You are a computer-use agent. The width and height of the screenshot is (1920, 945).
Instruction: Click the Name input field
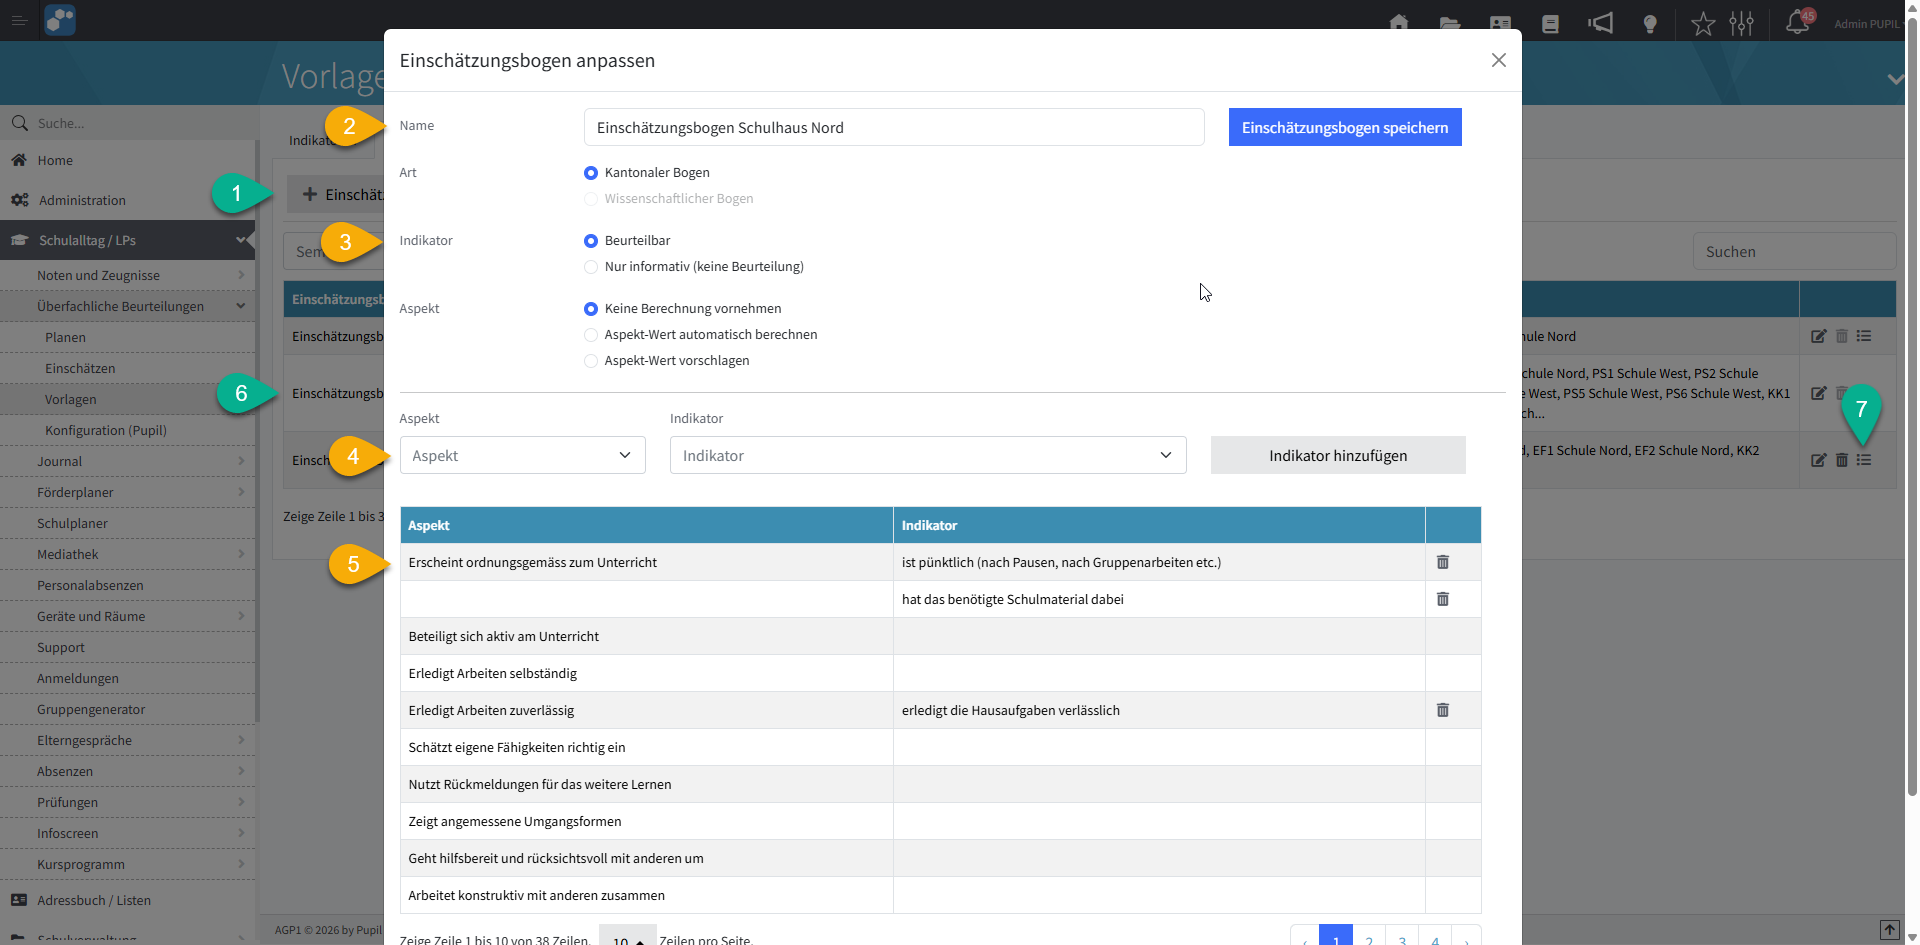[894, 127]
